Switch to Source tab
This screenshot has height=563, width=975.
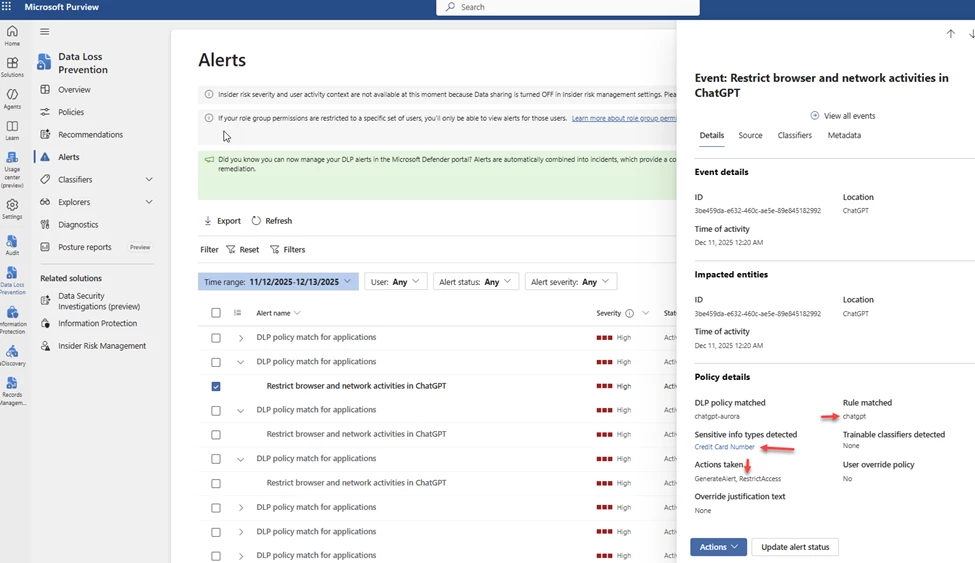click(750, 135)
